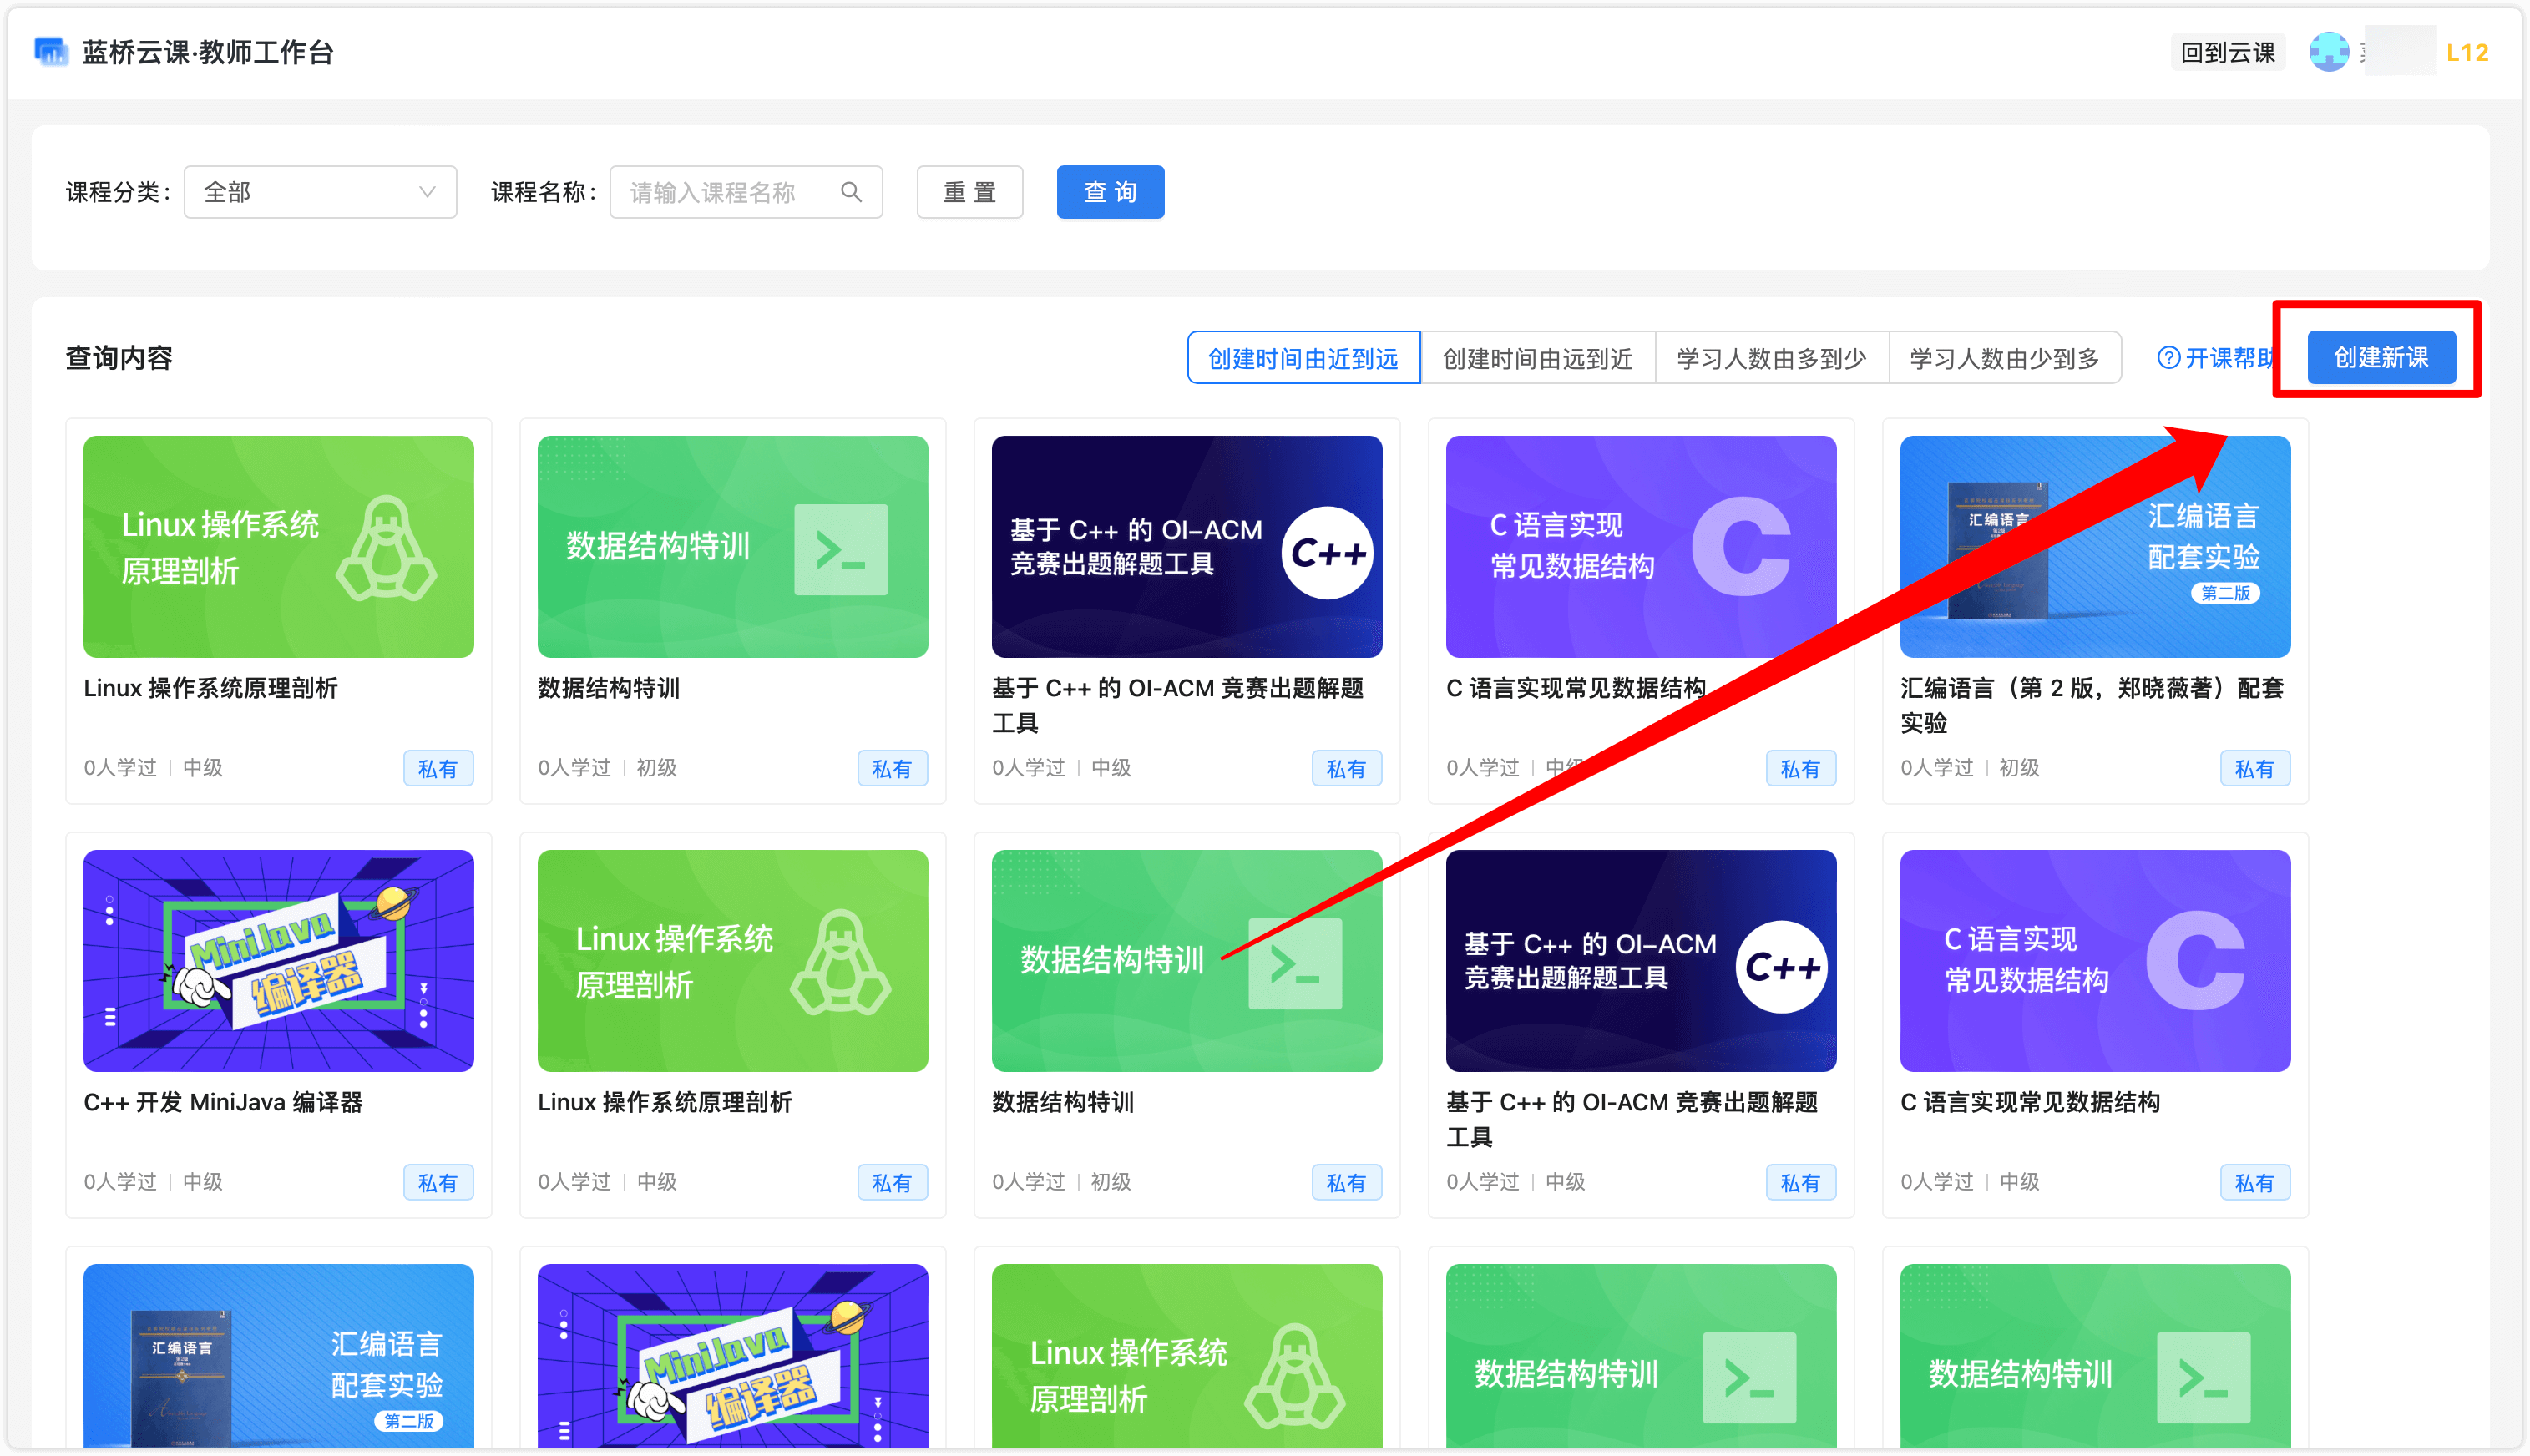This screenshot has width=2530, height=1456.
Task: Click the search magnifier icon in course name field
Action: [851, 192]
